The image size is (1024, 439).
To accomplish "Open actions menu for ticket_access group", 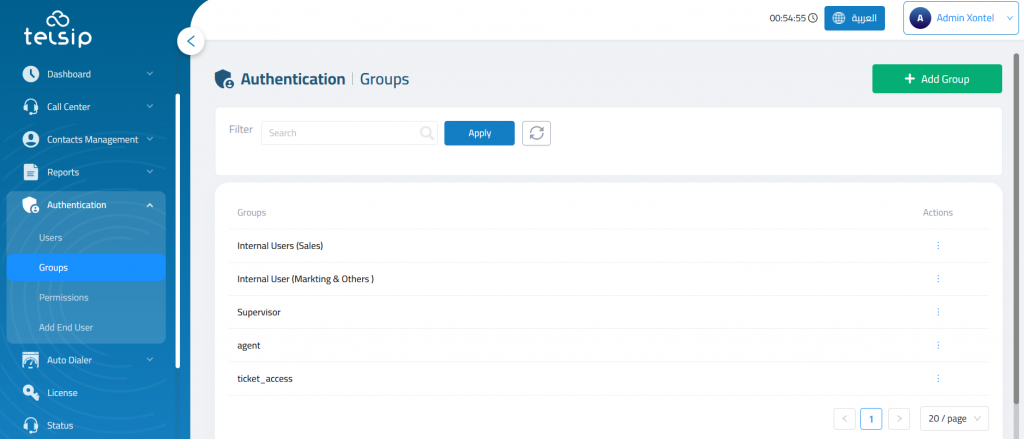I will pos(938,378).
